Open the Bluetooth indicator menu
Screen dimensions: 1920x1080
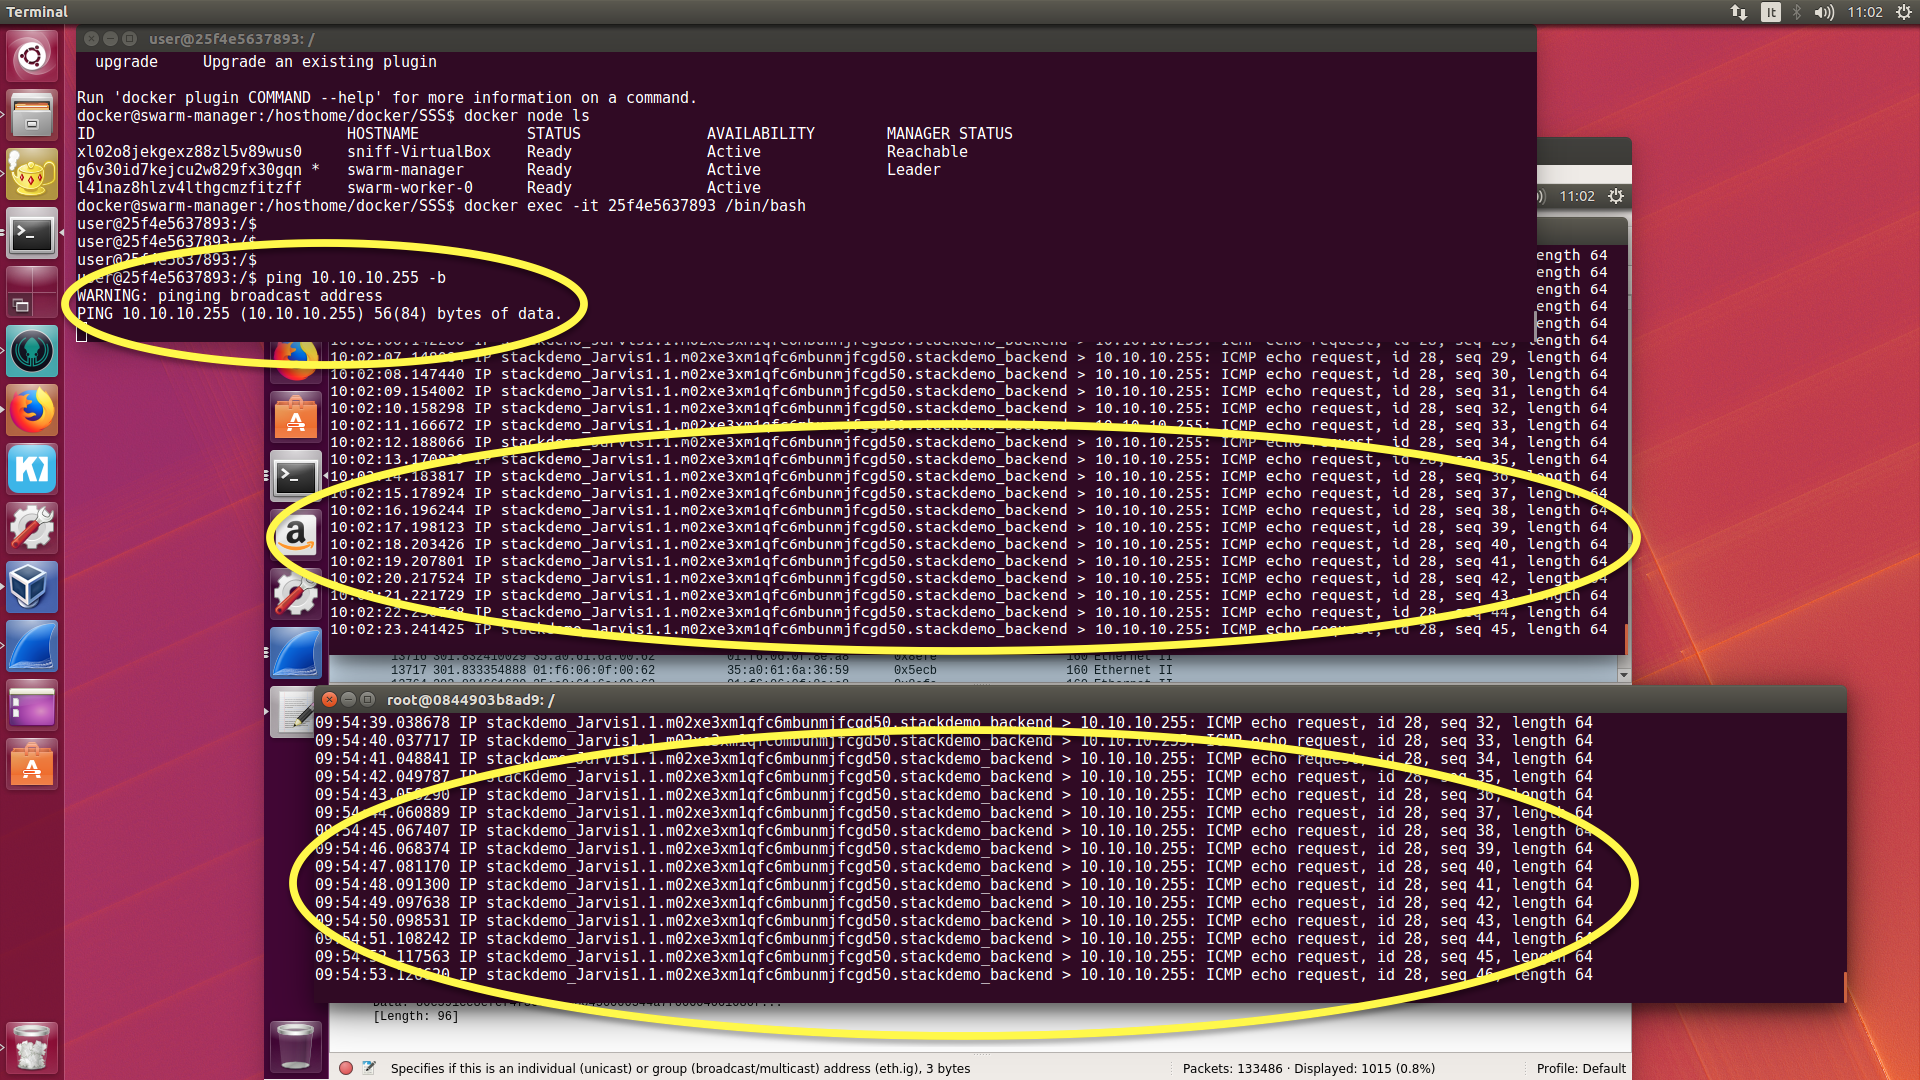[1795, 12]
